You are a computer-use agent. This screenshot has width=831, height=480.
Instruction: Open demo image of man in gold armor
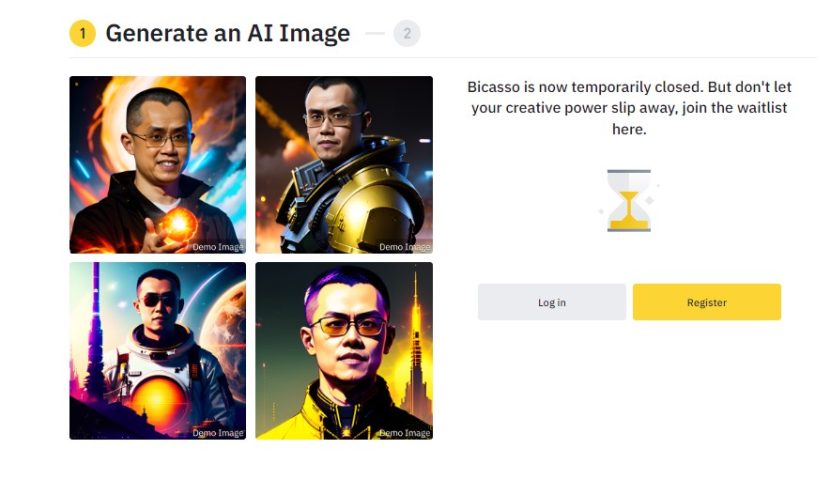344,165
